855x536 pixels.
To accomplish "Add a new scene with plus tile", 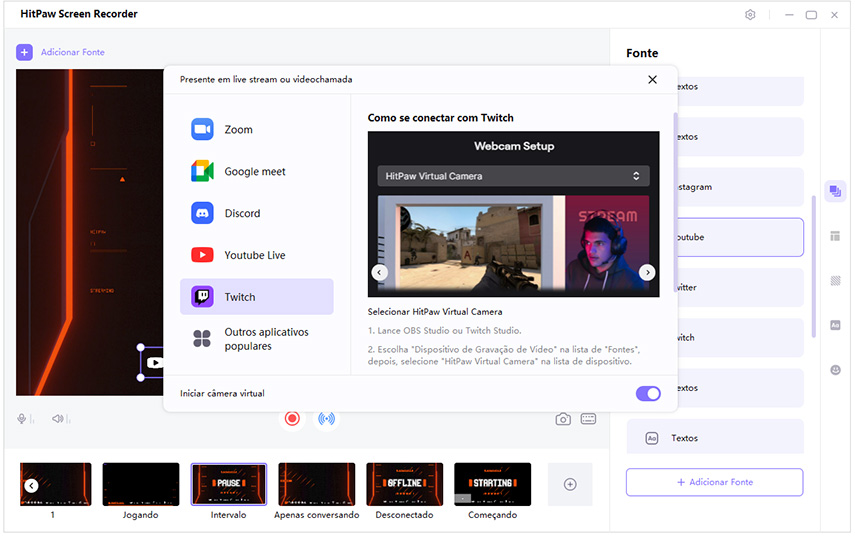I will [570, 484].
